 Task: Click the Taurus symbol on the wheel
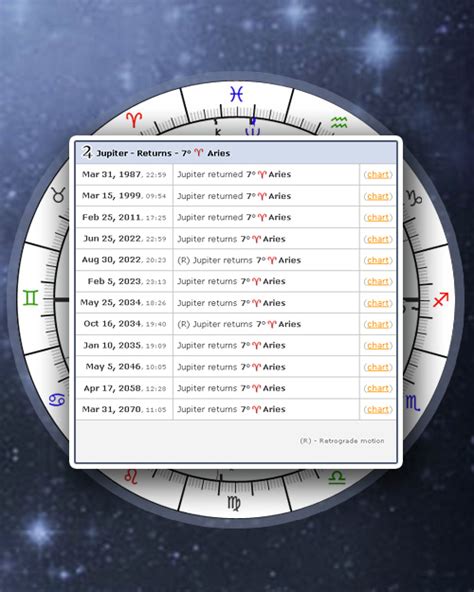(x=58, y=195)
